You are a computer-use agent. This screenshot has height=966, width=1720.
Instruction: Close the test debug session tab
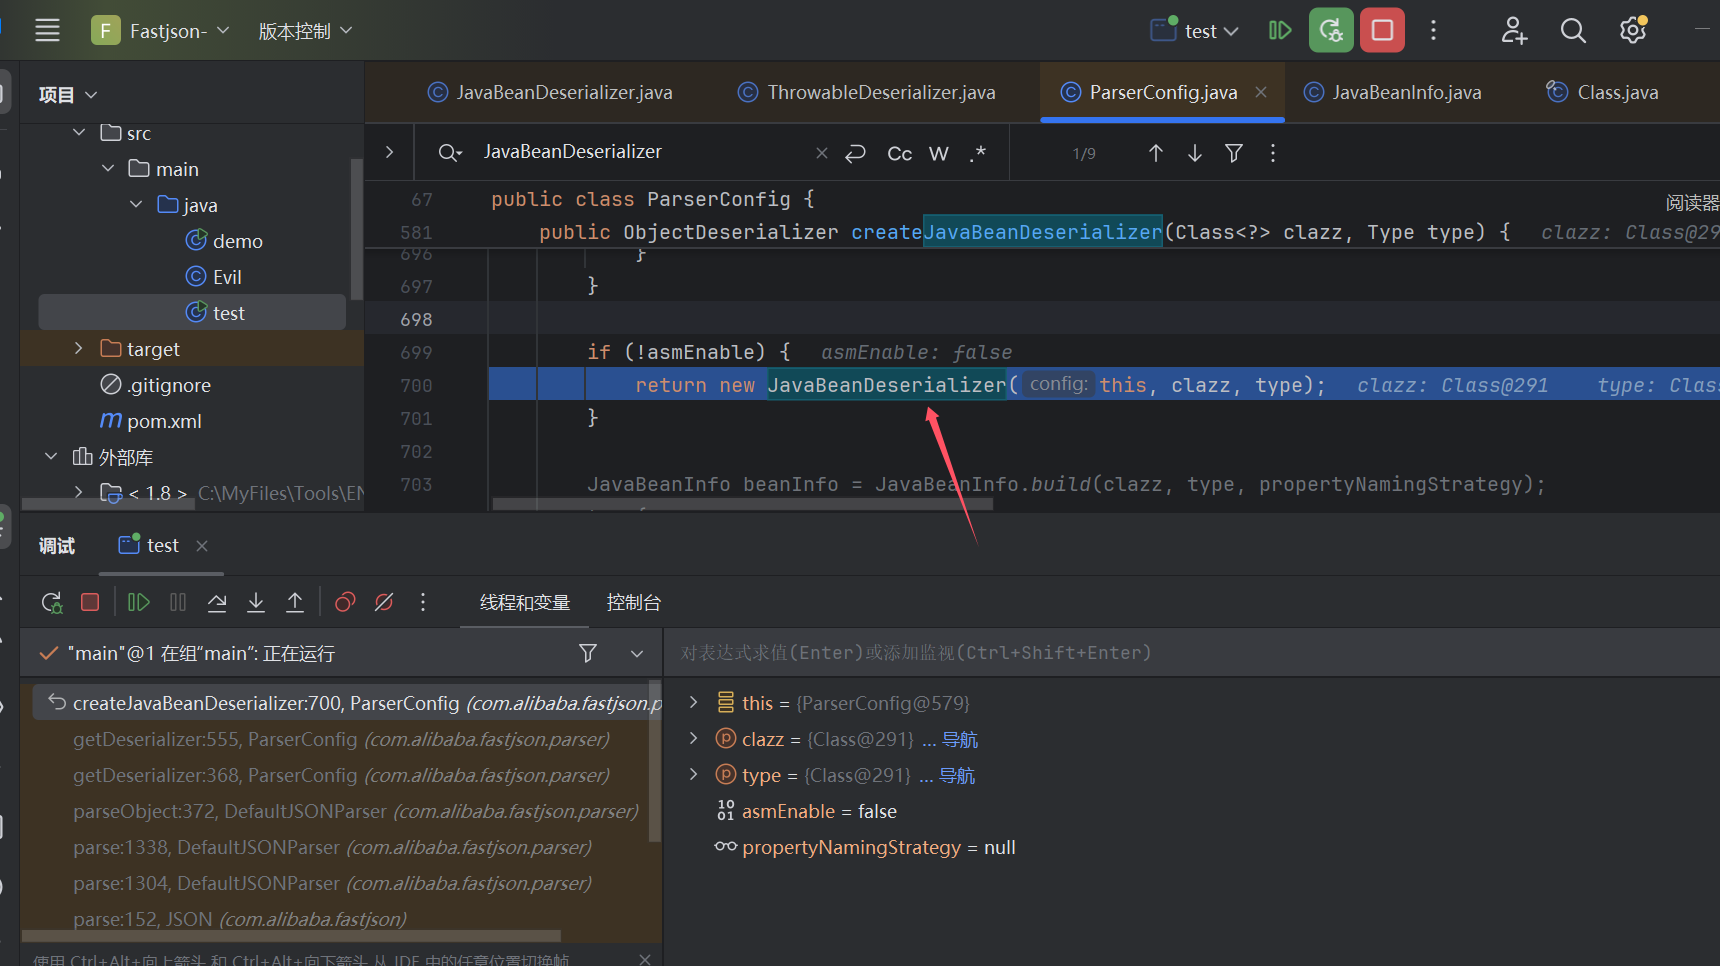click(x=202, y=546)
